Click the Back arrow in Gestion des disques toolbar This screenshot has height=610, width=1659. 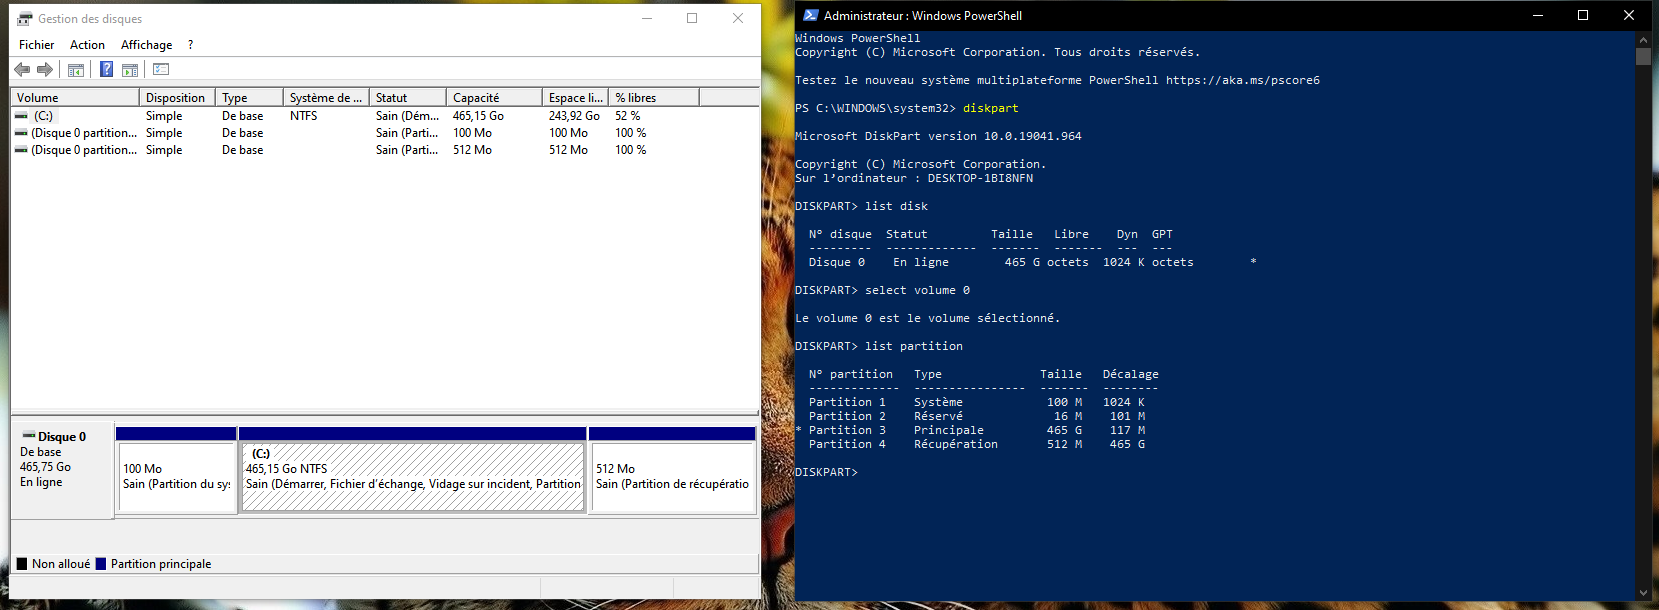point(22,70)
